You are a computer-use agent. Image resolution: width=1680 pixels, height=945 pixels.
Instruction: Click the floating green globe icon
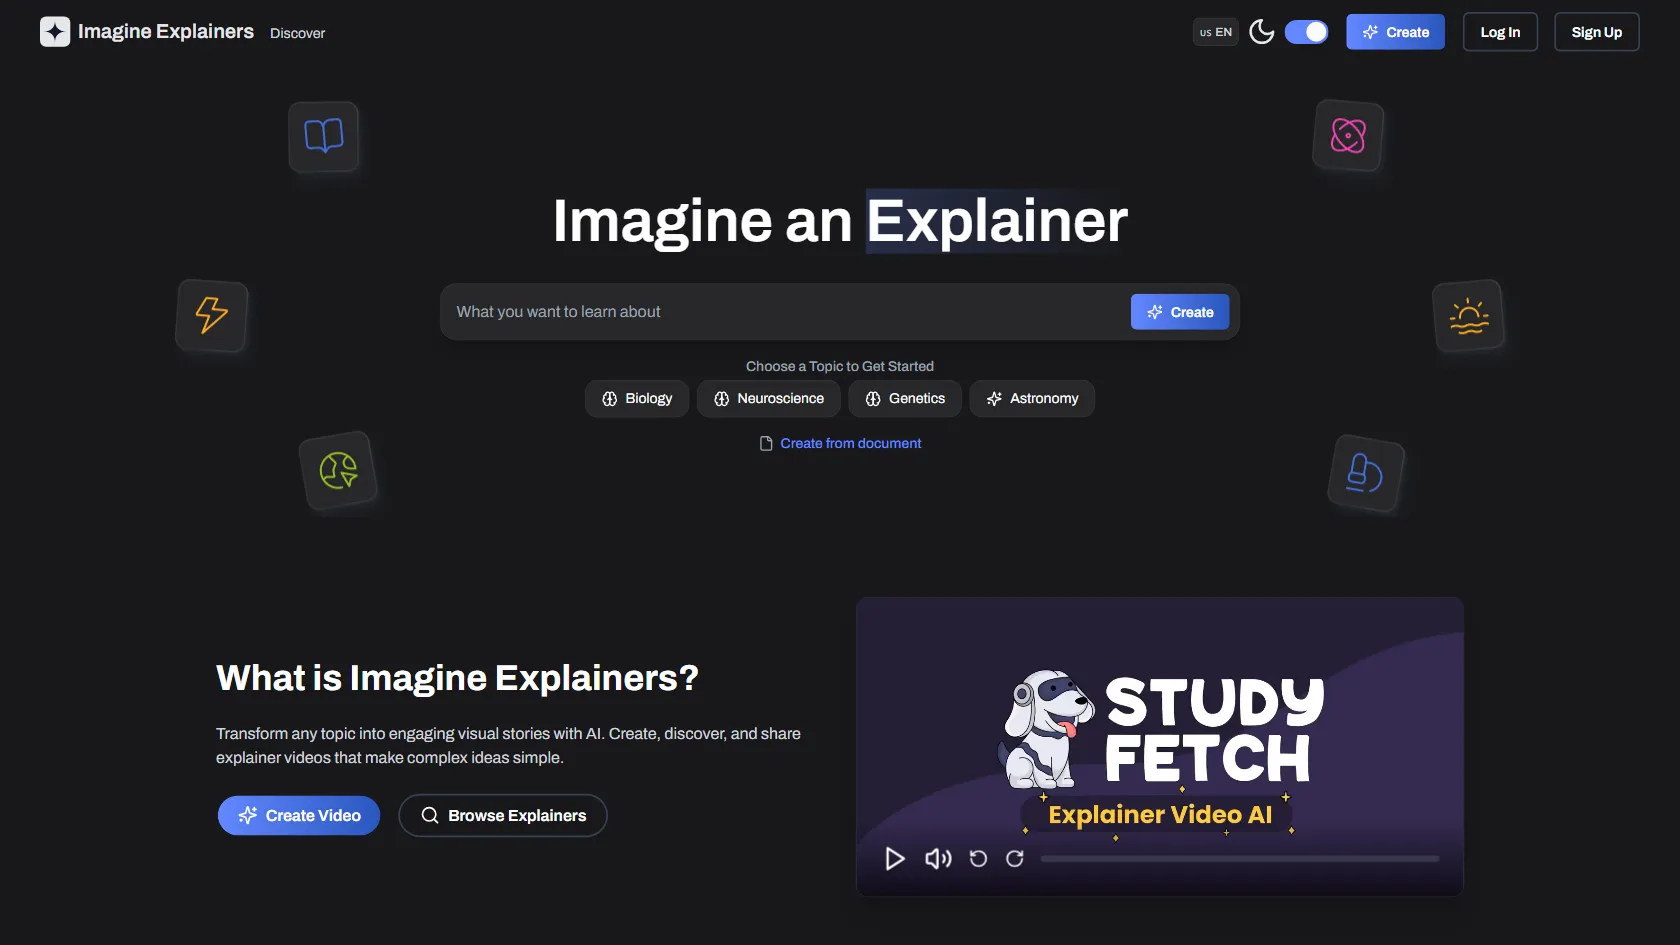(x=339, y=470)
